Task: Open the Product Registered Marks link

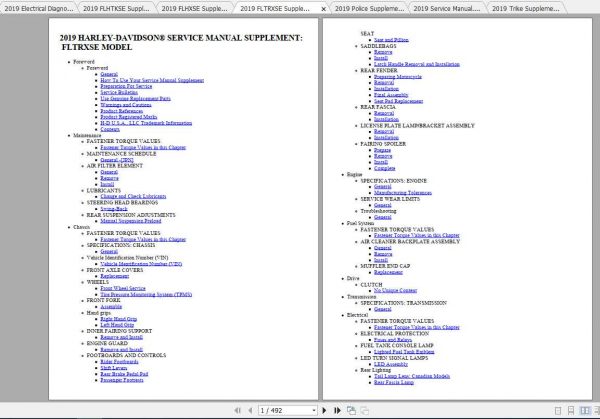Action: pyautogui.click(x=129, y=117)
